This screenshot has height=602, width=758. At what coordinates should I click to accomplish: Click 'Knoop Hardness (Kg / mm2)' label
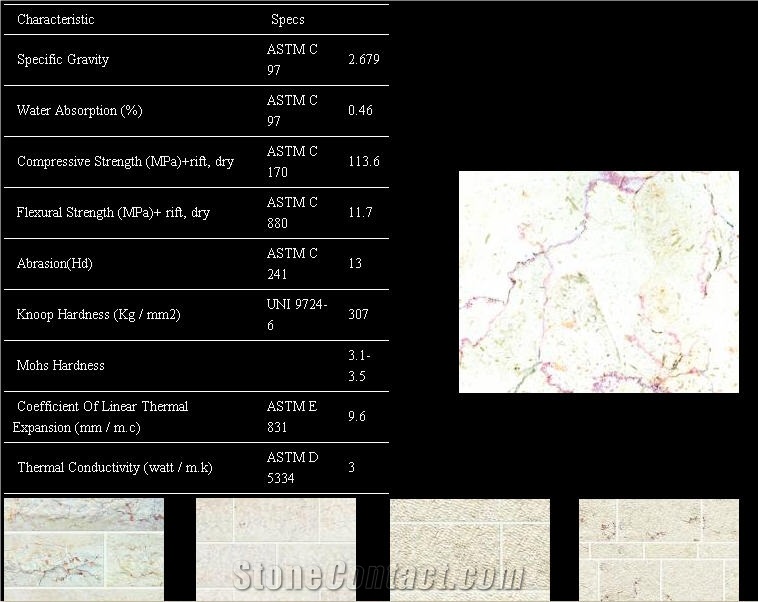pos(99,314)
